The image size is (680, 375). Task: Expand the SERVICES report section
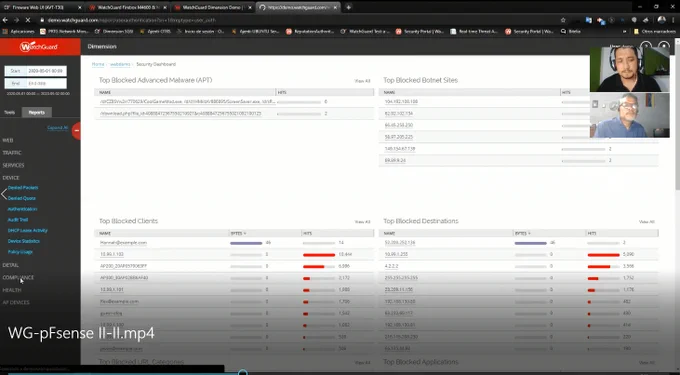point(13,165)
